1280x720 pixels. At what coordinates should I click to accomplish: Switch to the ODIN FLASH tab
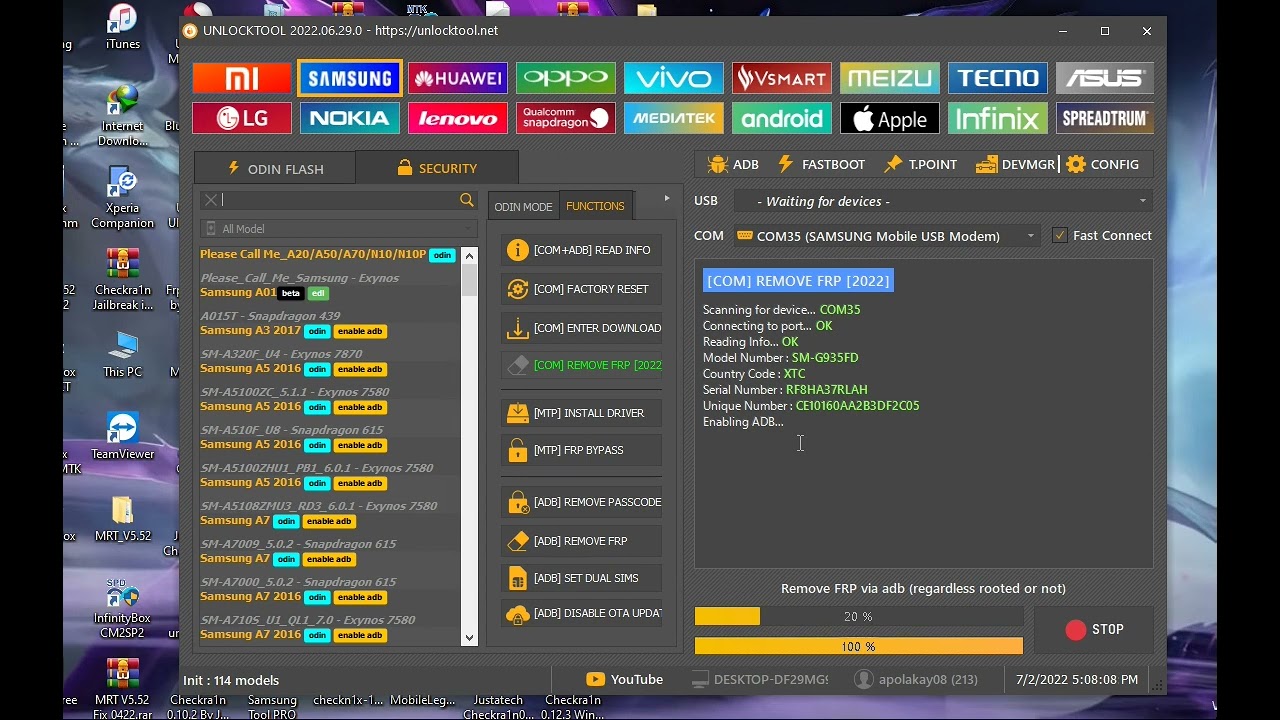pyautogui.click(x=275, y=168)
